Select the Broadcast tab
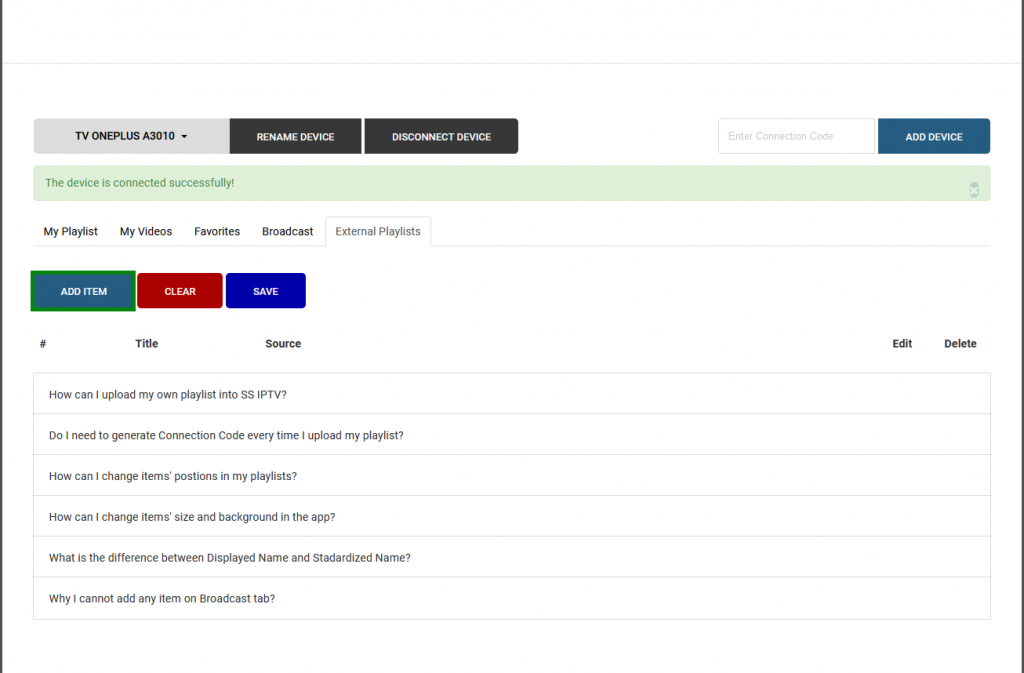Image resolution: width=1024 pixels, height=673 pixels. click(288, 231)
